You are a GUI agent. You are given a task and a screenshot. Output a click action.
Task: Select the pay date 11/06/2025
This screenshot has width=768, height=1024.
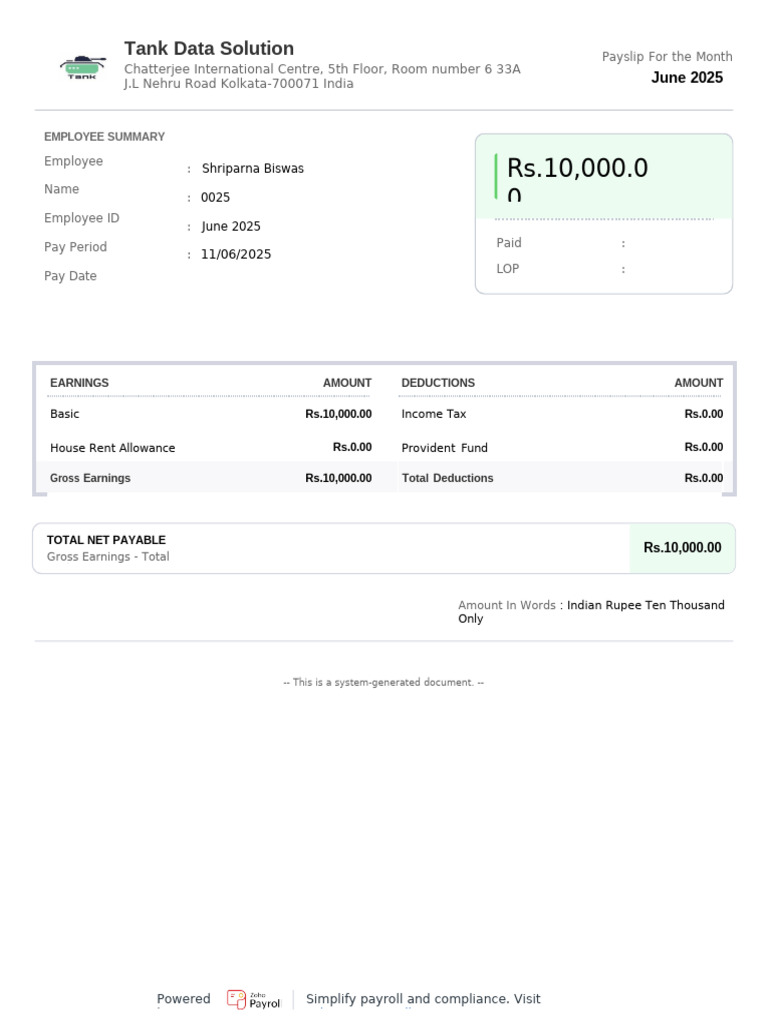tap(236, 254)
